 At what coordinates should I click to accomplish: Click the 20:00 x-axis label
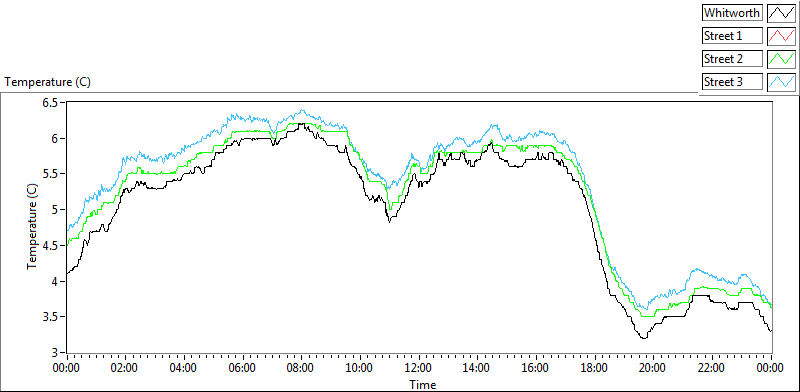tap(654, 368)
